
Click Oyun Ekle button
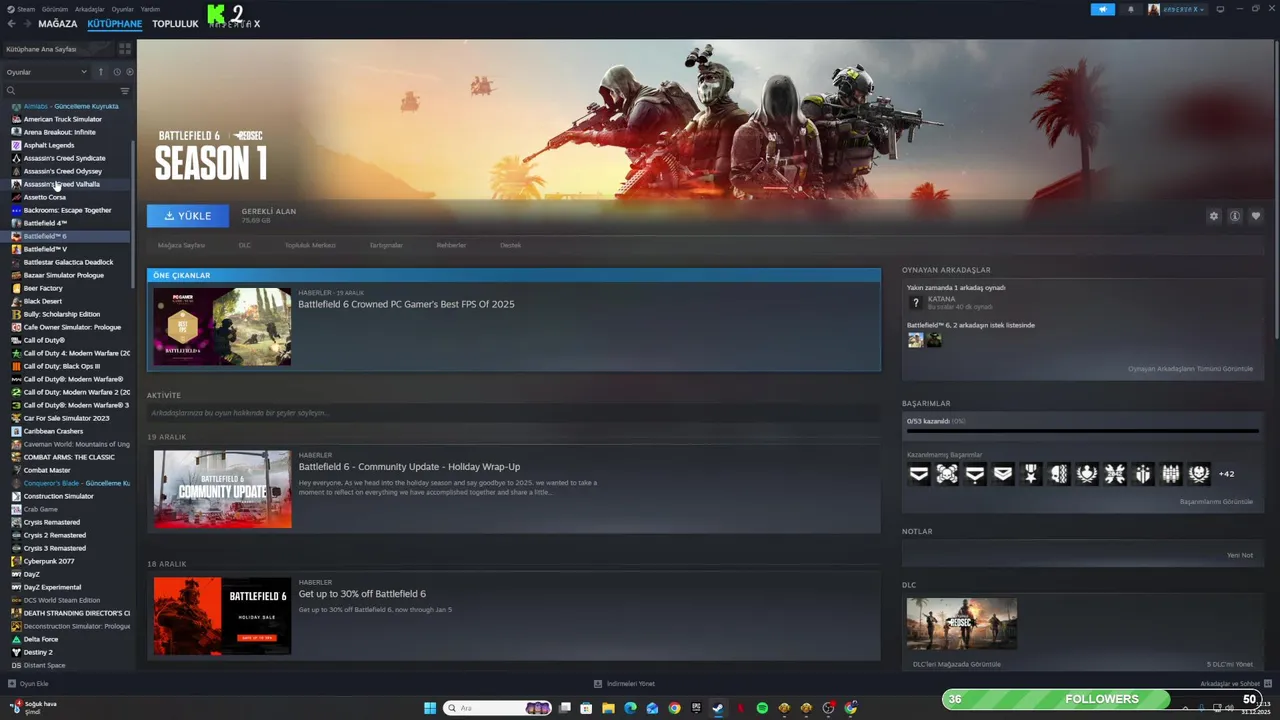click(x=28, y=684)
